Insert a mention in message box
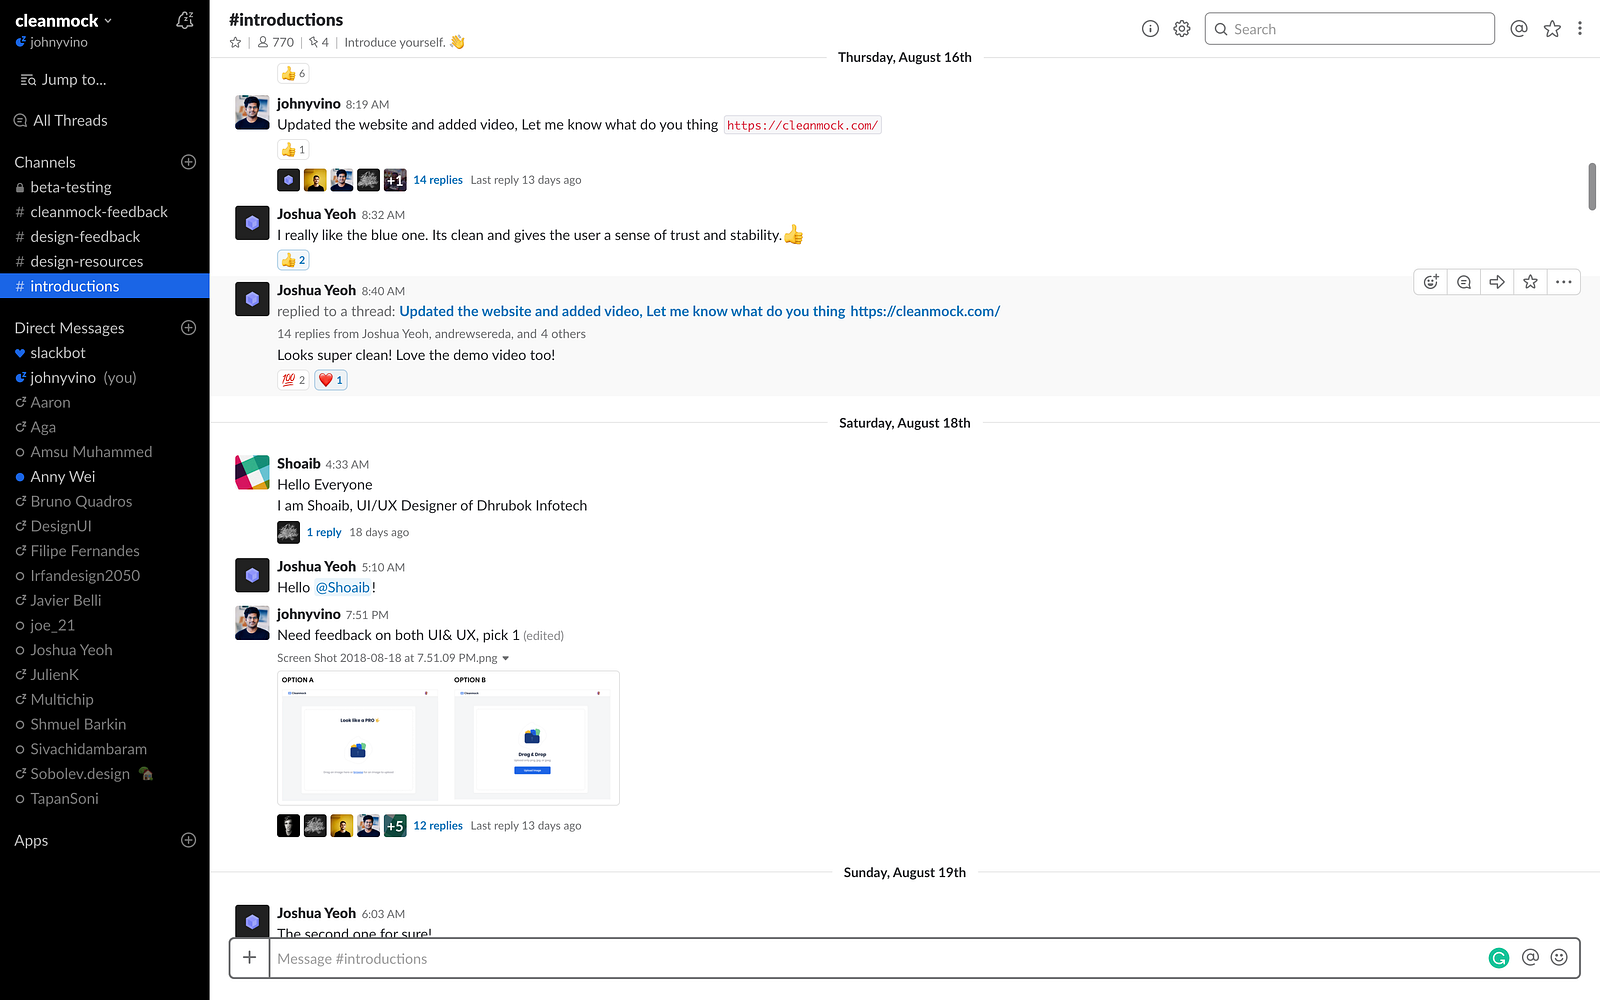Image resolution: width=1600 pixels, height=1000 pixels. (1530, 958)
